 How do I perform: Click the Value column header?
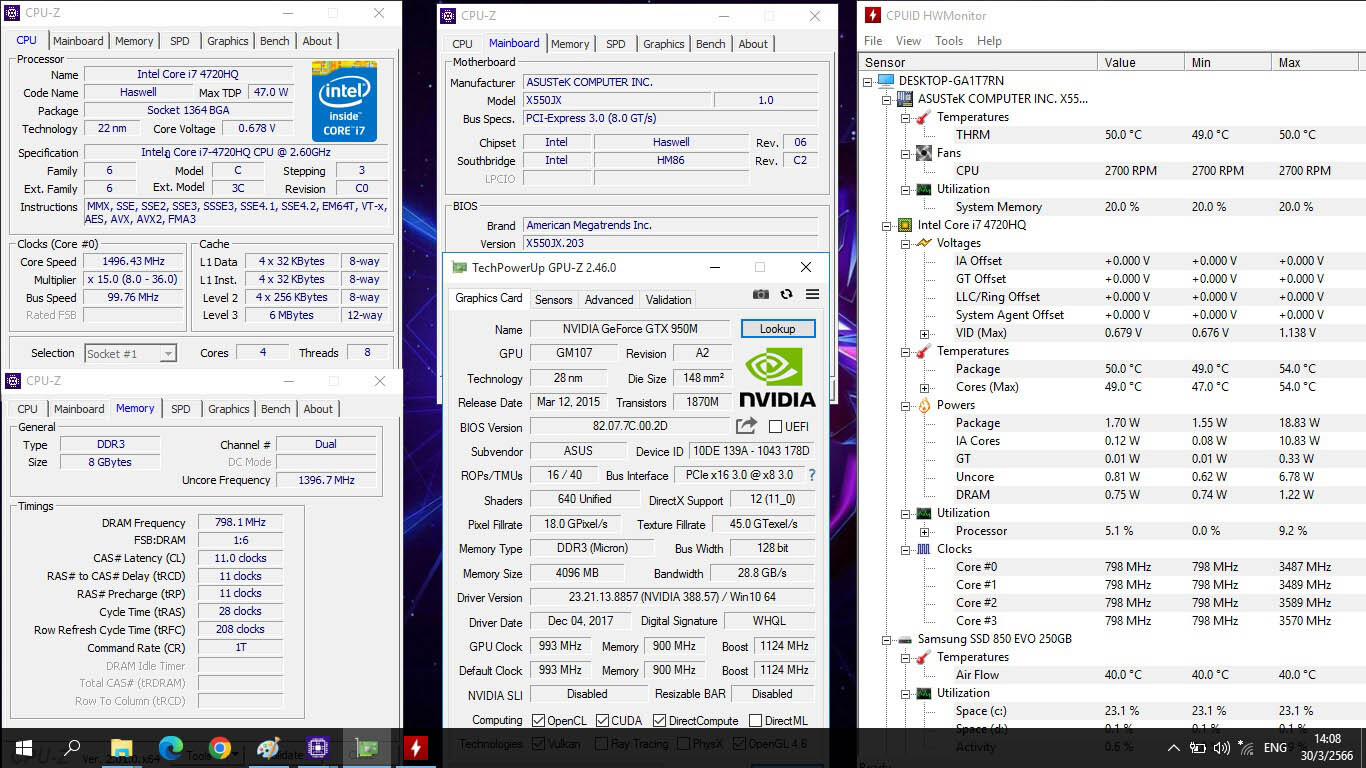click(1140, 62)
